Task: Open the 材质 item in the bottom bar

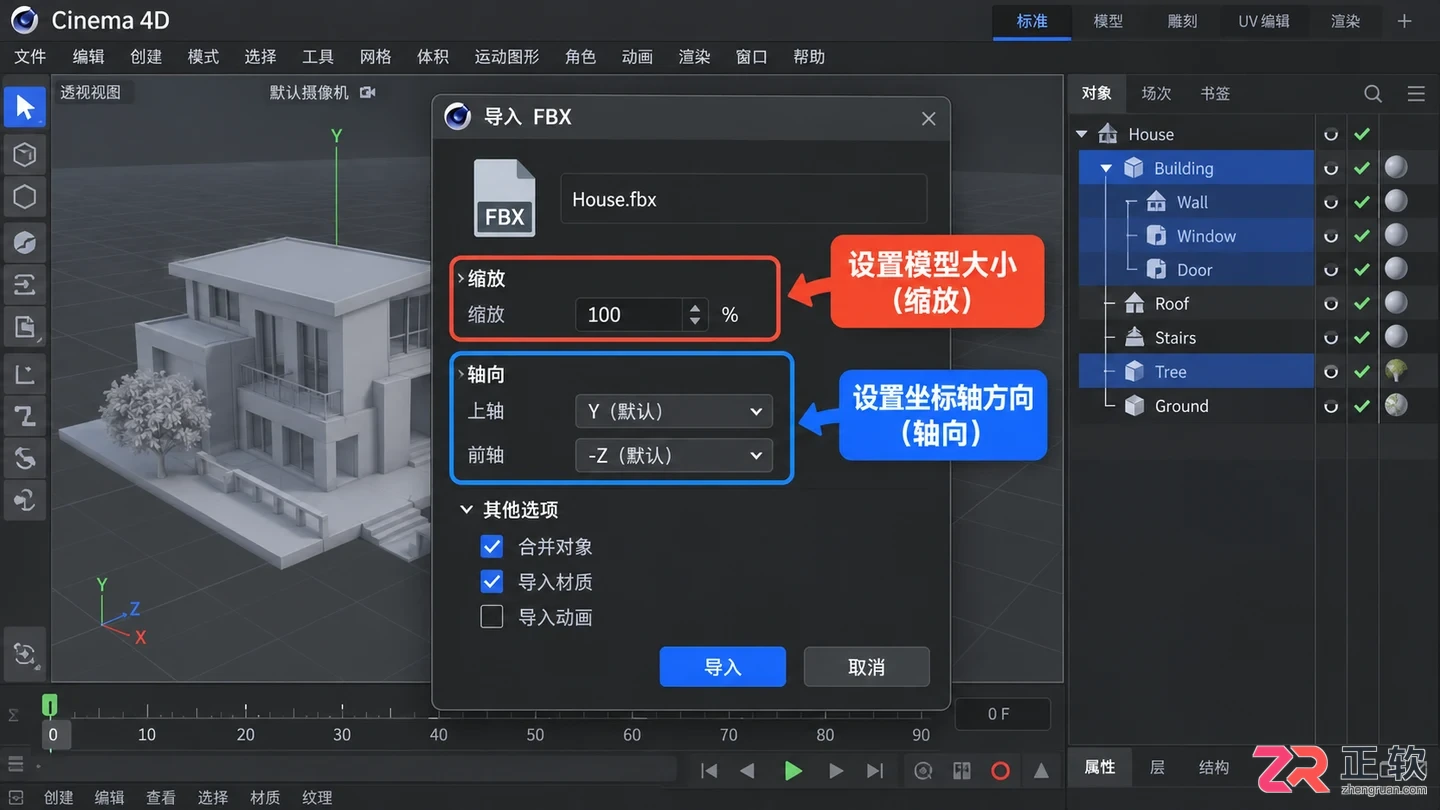Action: tap(265, 797)
